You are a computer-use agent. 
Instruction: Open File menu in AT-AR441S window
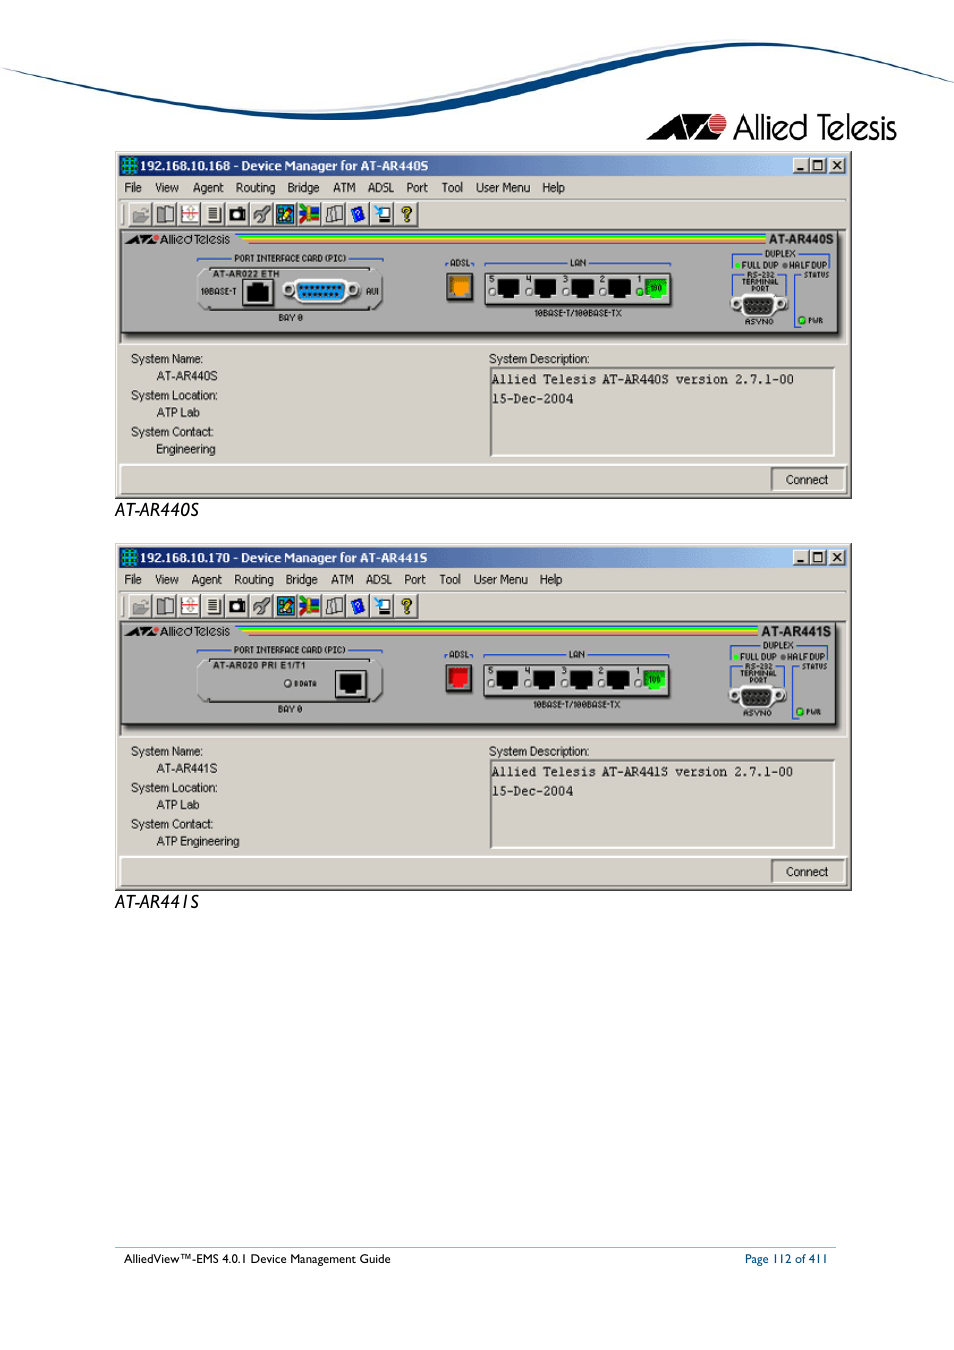tap(133, 580)
